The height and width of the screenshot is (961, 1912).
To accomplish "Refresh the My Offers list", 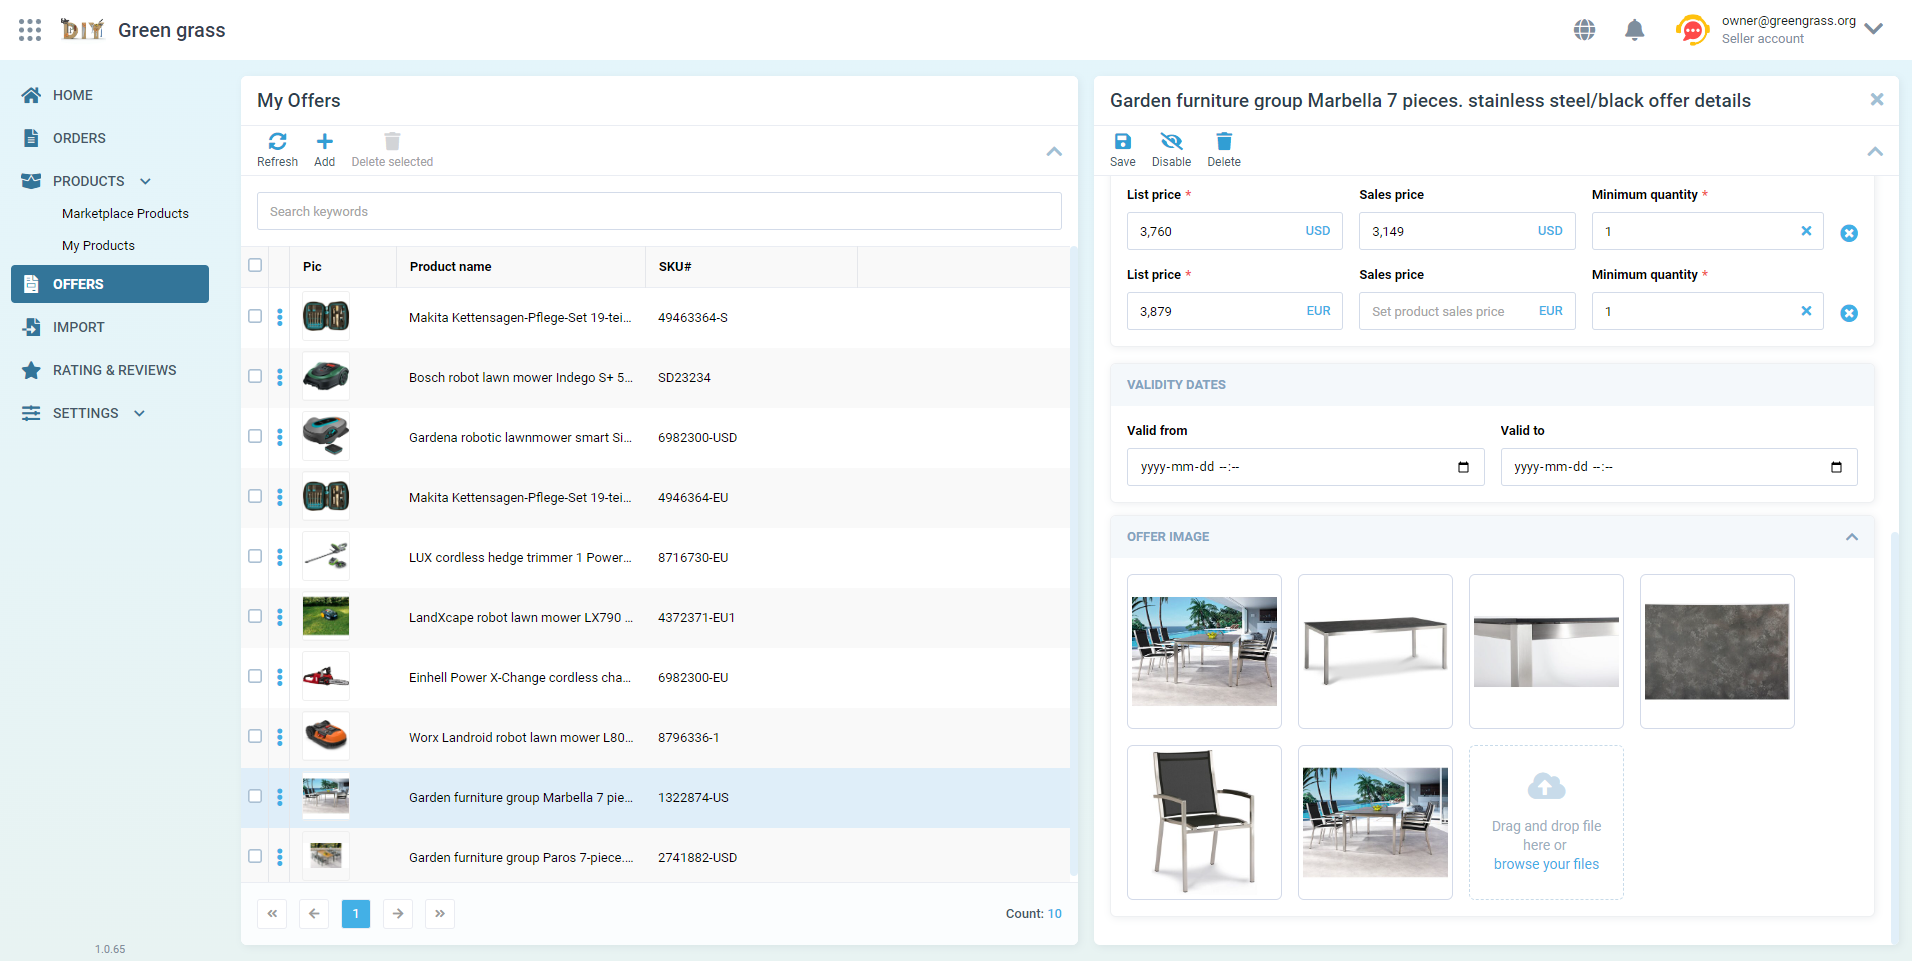I will click(277, 150).
